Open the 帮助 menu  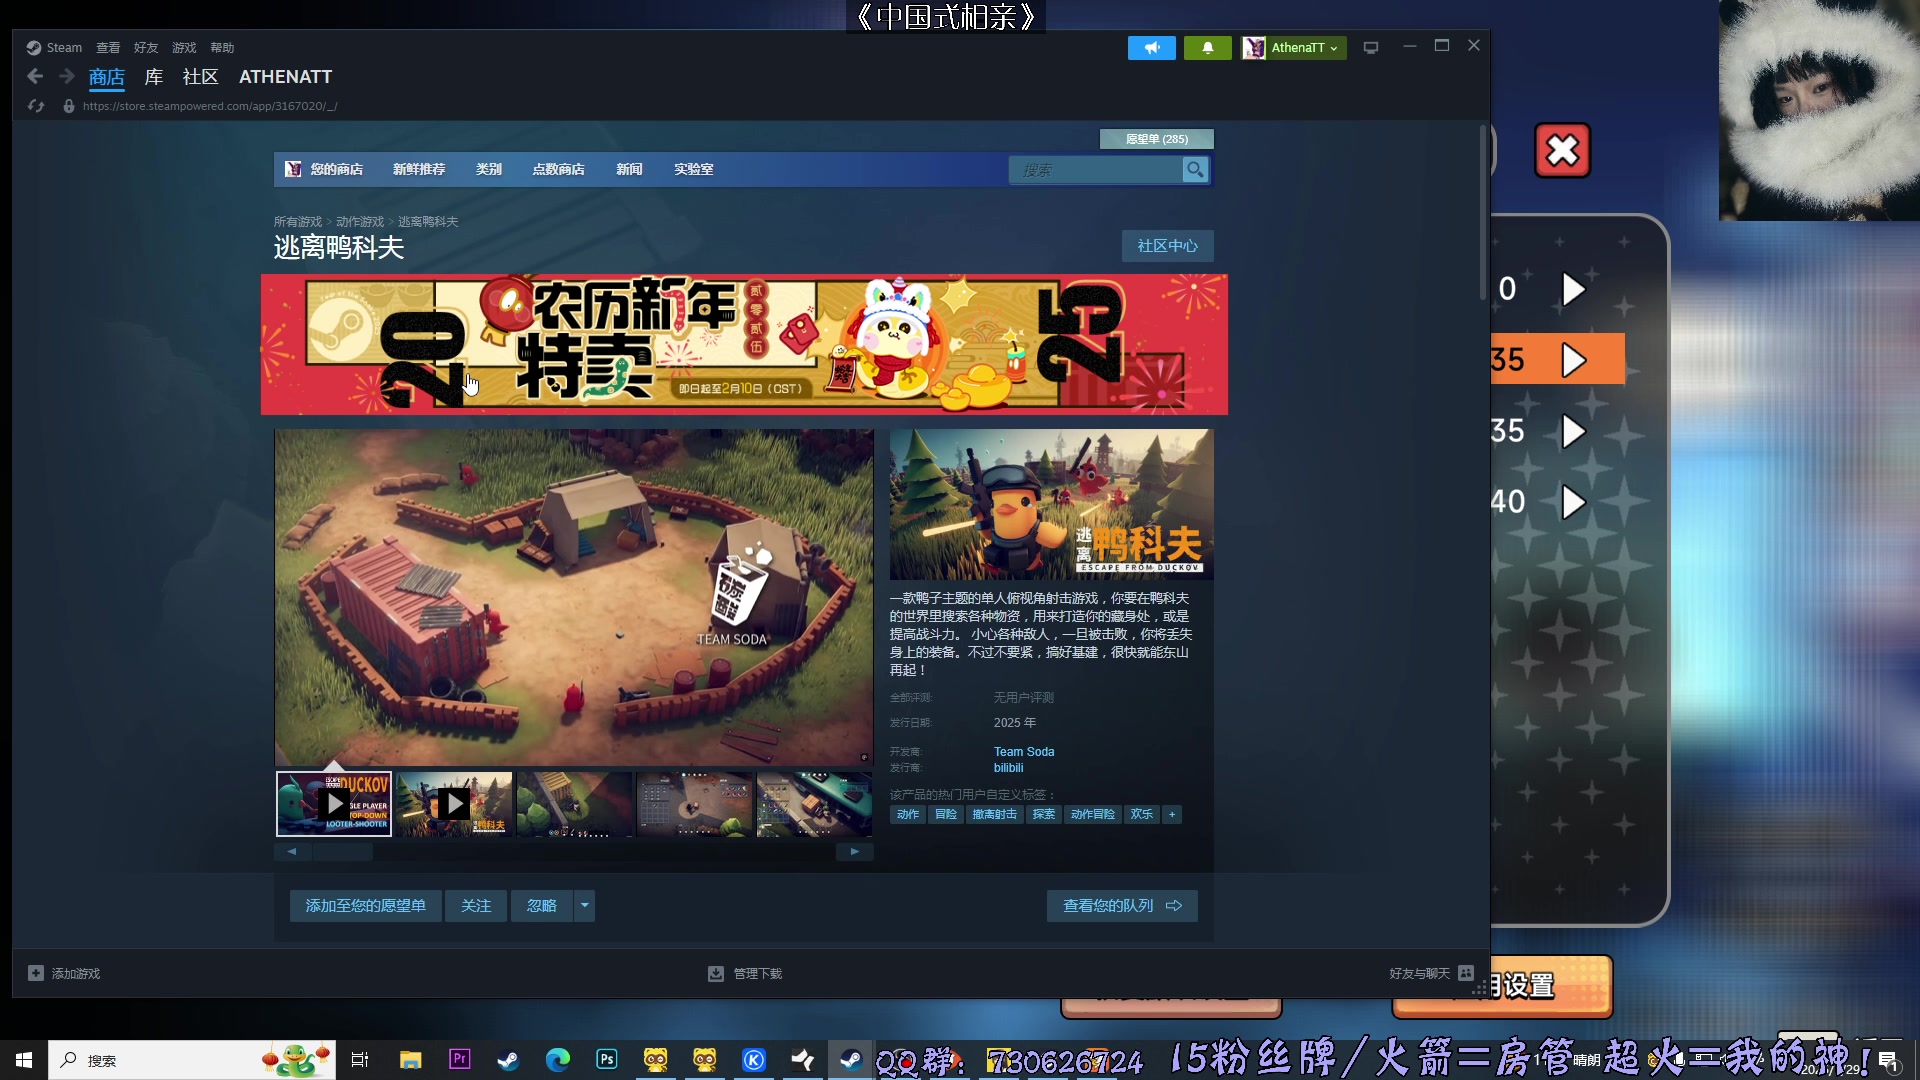[x=222, y=47]
